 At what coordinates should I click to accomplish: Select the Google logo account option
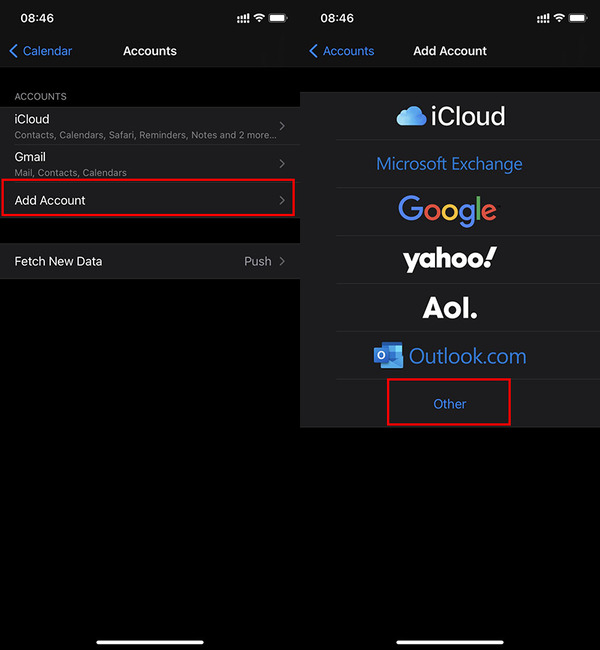[447, 210]
